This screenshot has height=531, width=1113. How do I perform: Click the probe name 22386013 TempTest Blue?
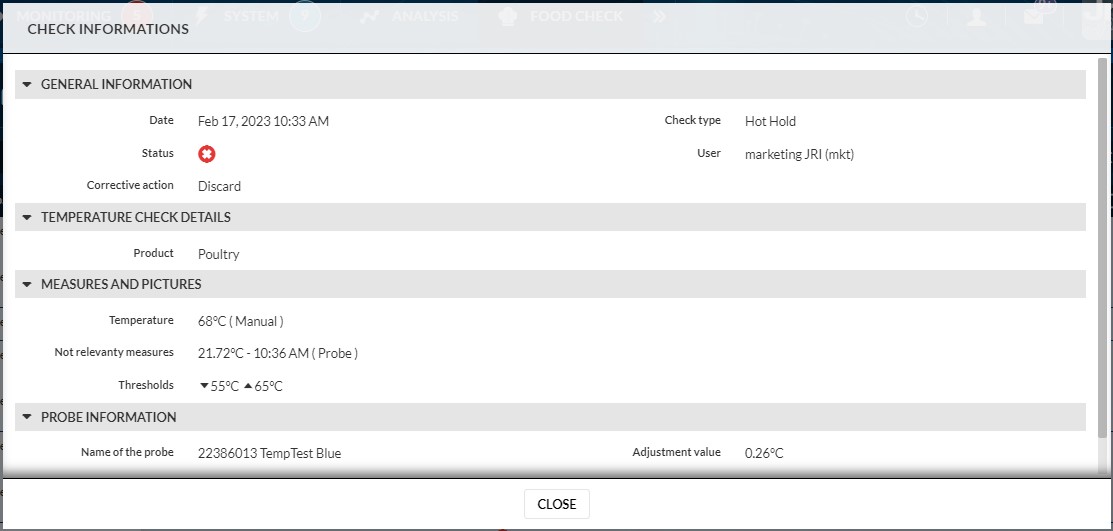[x=270, y=453]
